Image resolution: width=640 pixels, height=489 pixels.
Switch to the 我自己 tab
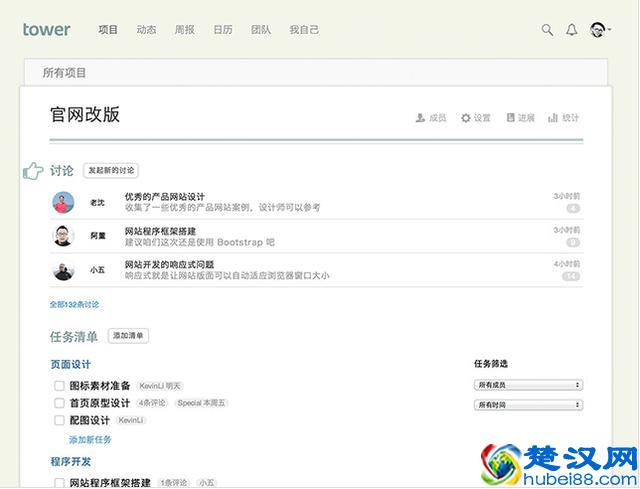click(x=304, y=30)
